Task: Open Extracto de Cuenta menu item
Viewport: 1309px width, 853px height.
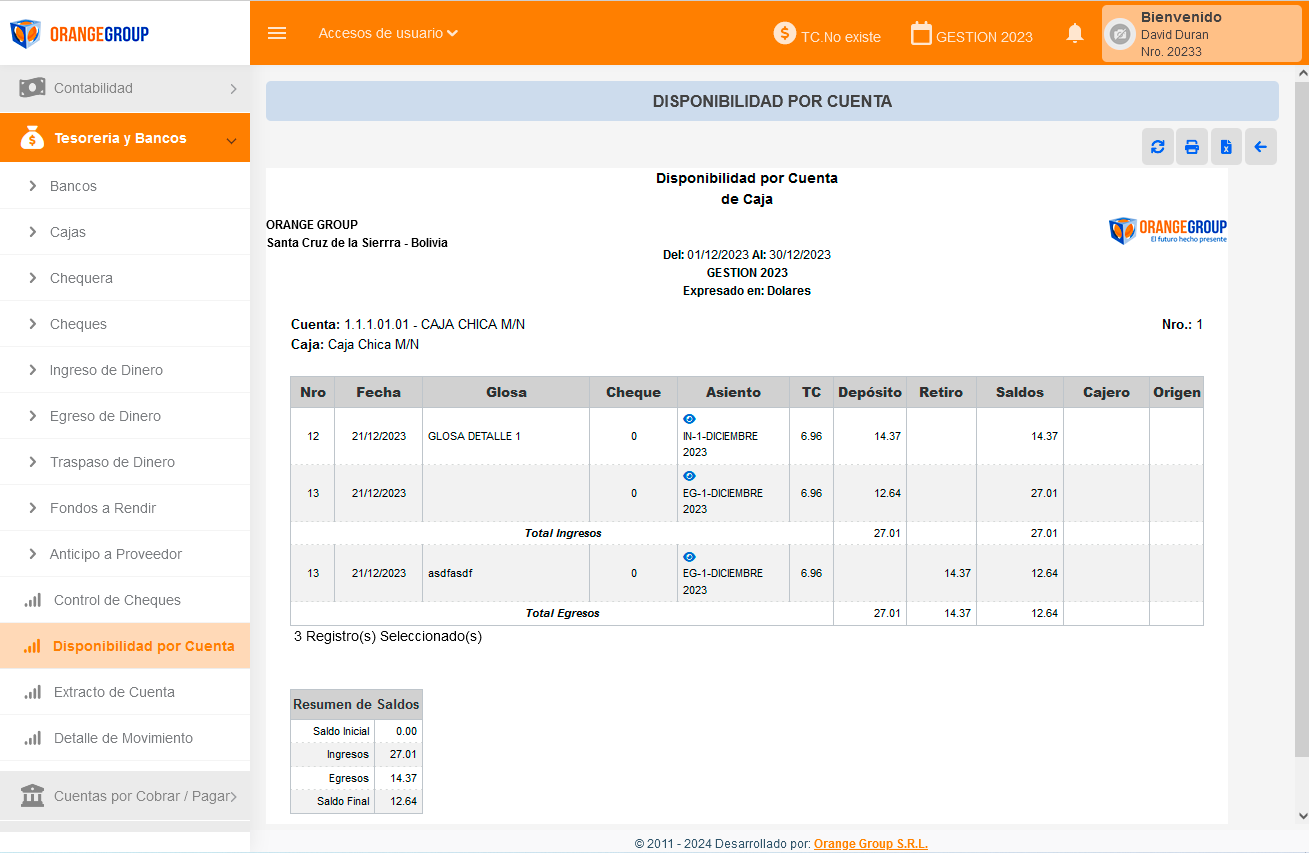Action: coord(114,692)
